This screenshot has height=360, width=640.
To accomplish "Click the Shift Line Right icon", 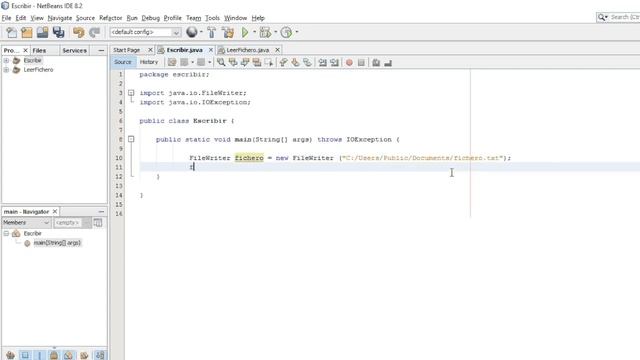I will coord(335,62).
